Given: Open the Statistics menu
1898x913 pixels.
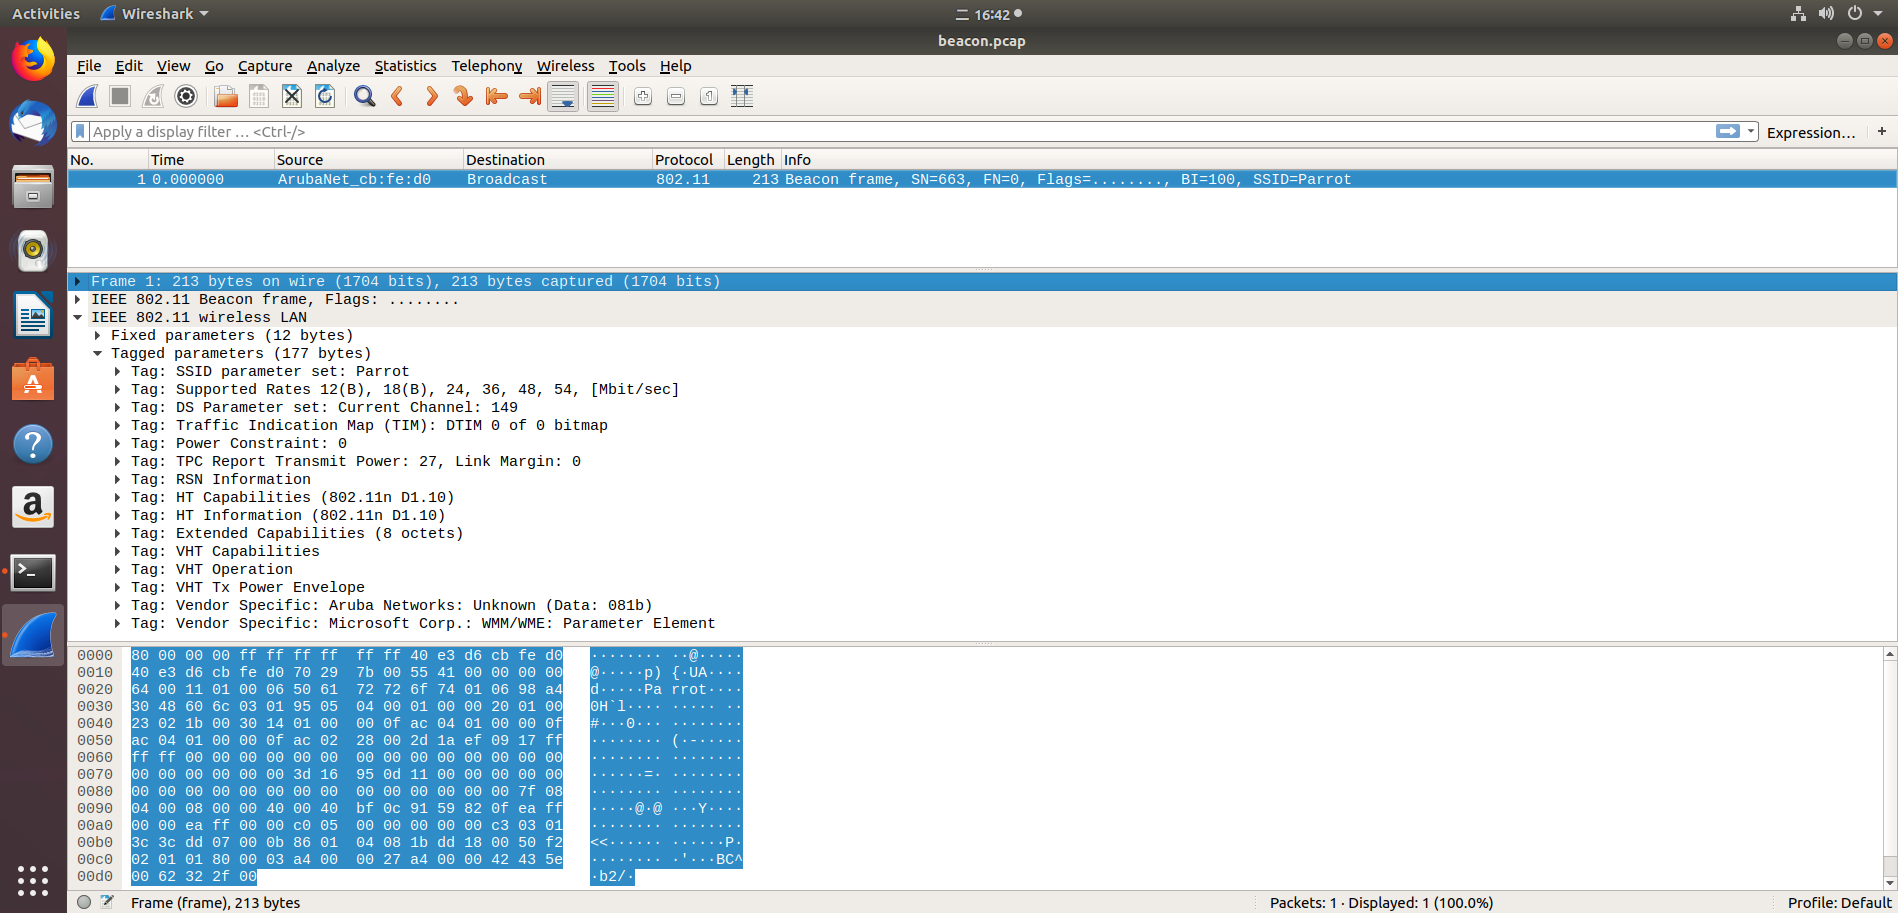Looking at the screenshot, I should [x=405, y=66].
